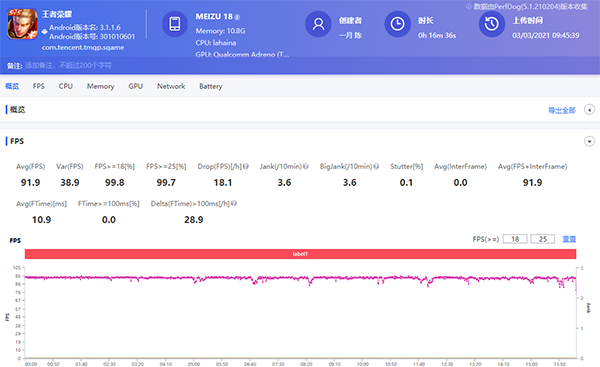Open the Memory tab
This screenshot has width=600, height=367.
[100, 86]
